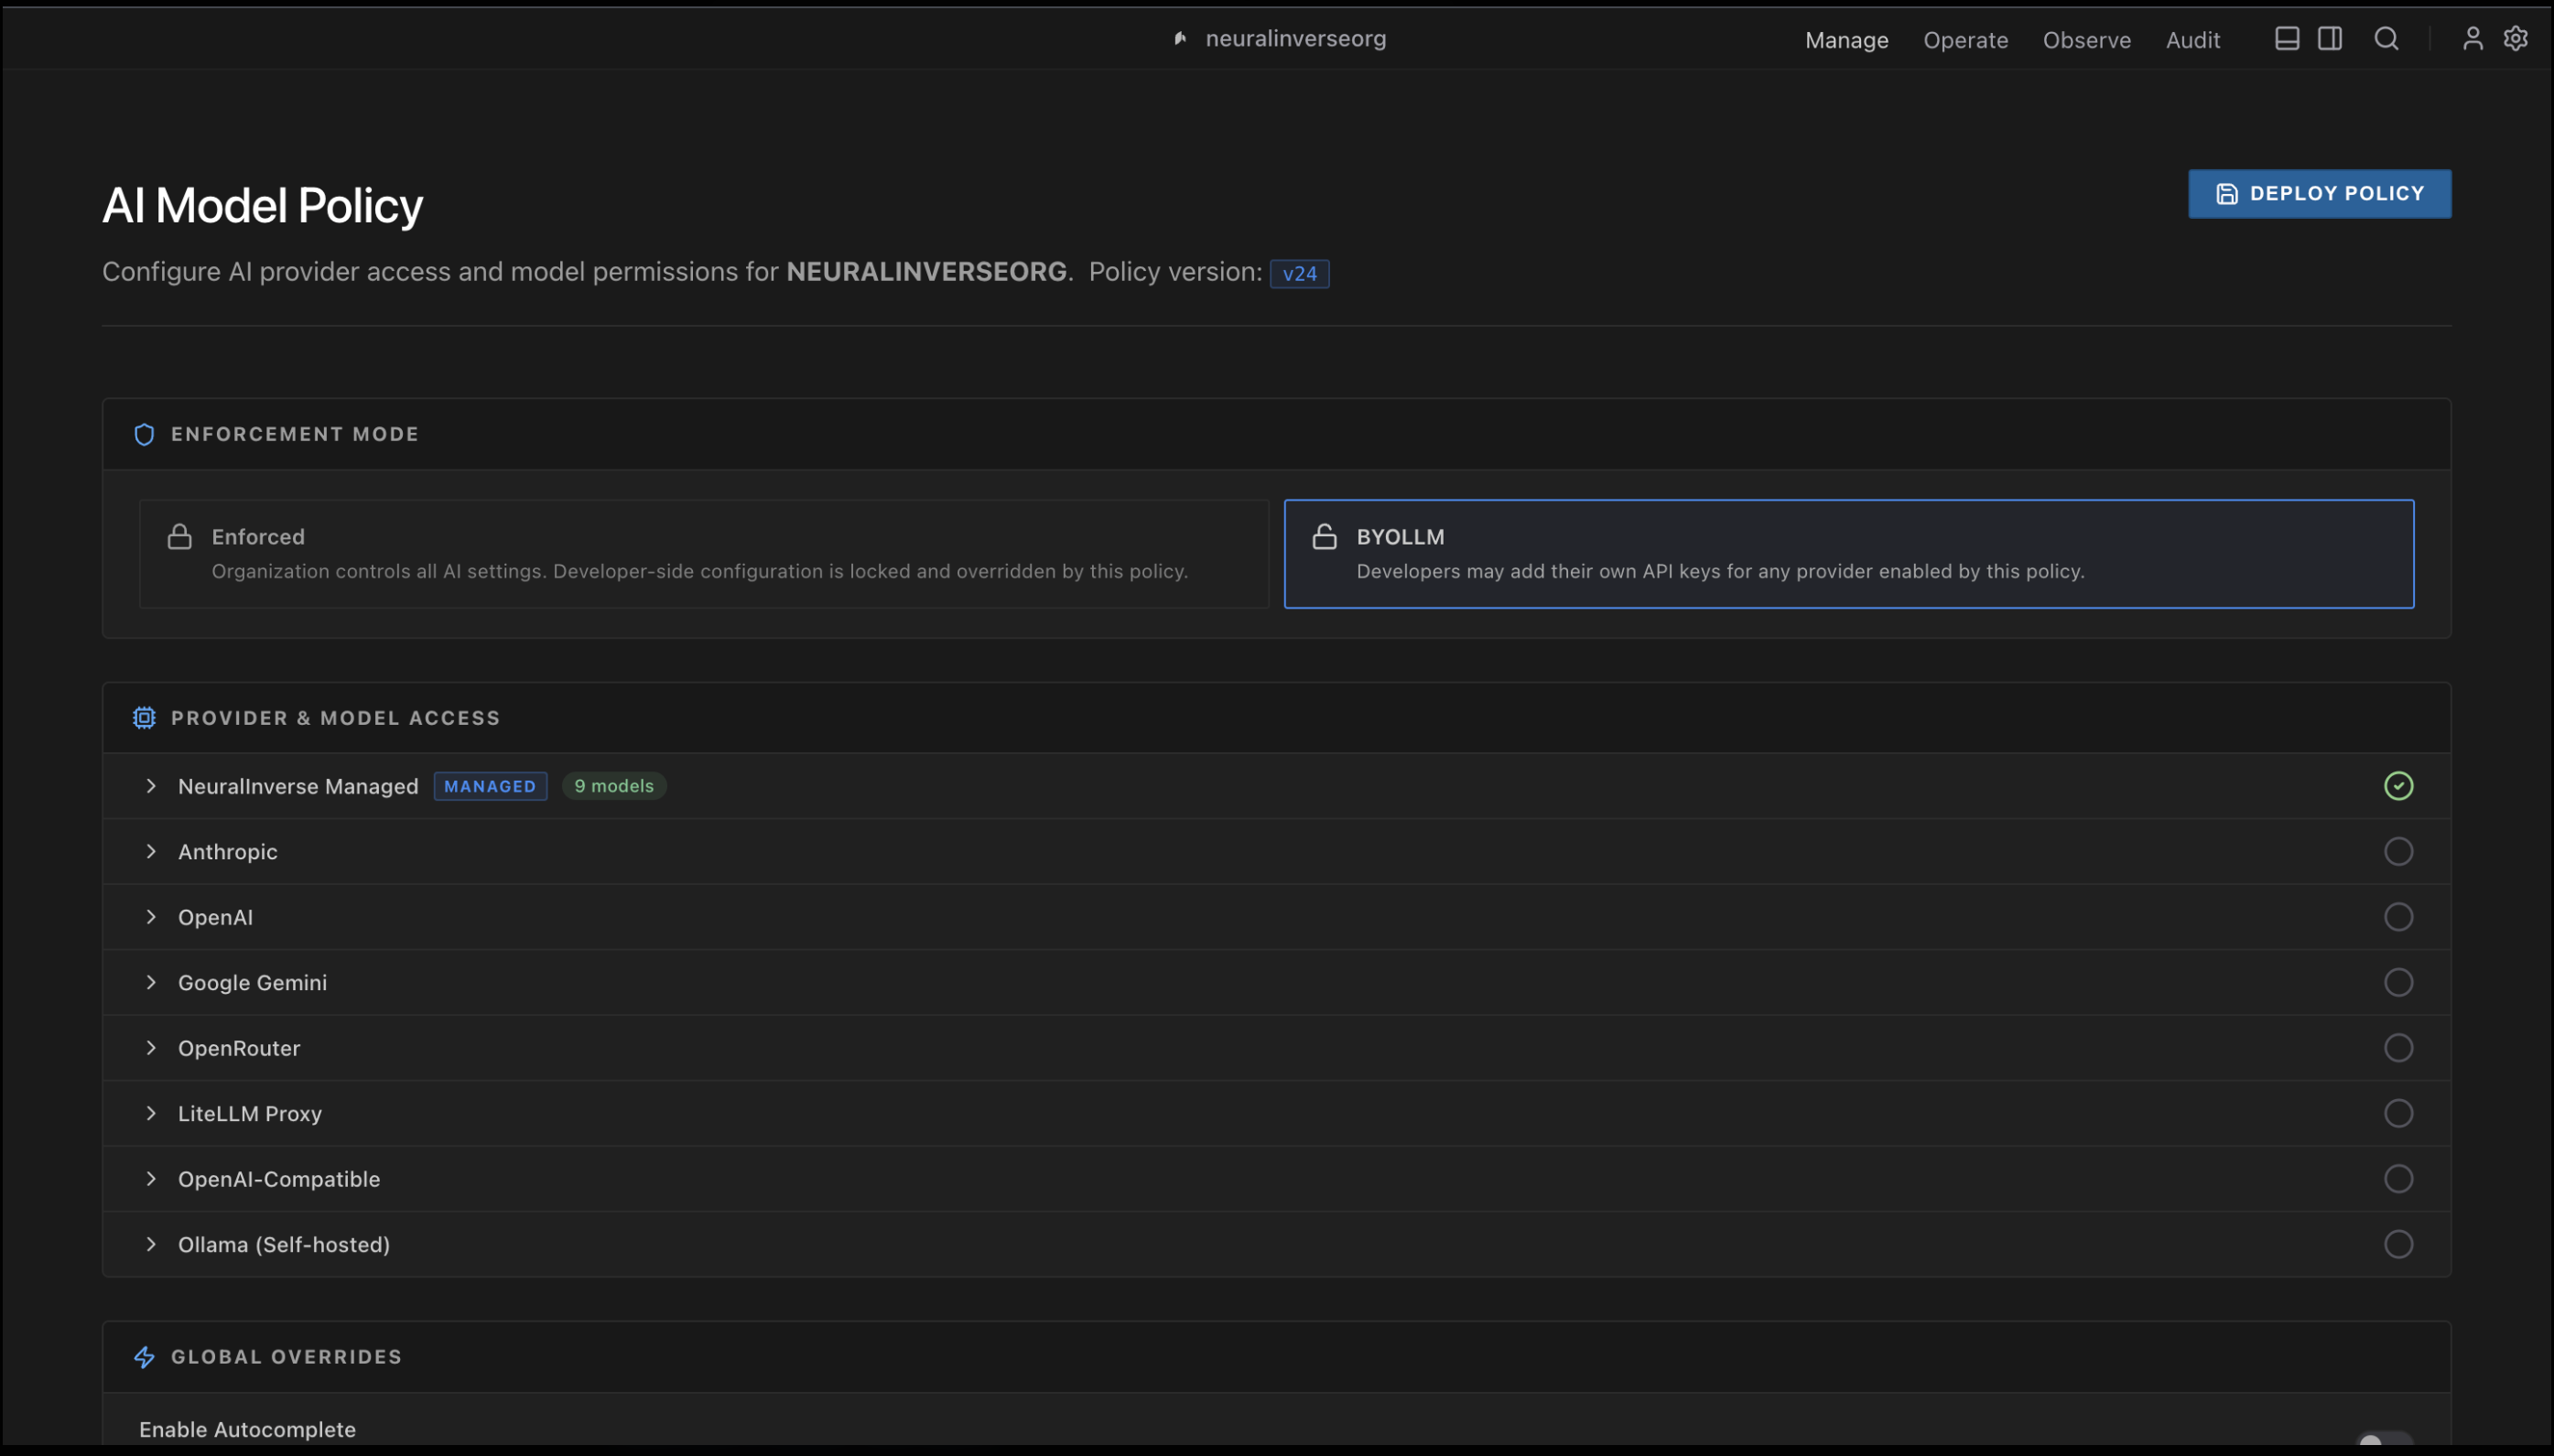Open the user account icon
Image resolution: width=2554 pixels, height=1456 pixels.
(x=2472, y=39)
